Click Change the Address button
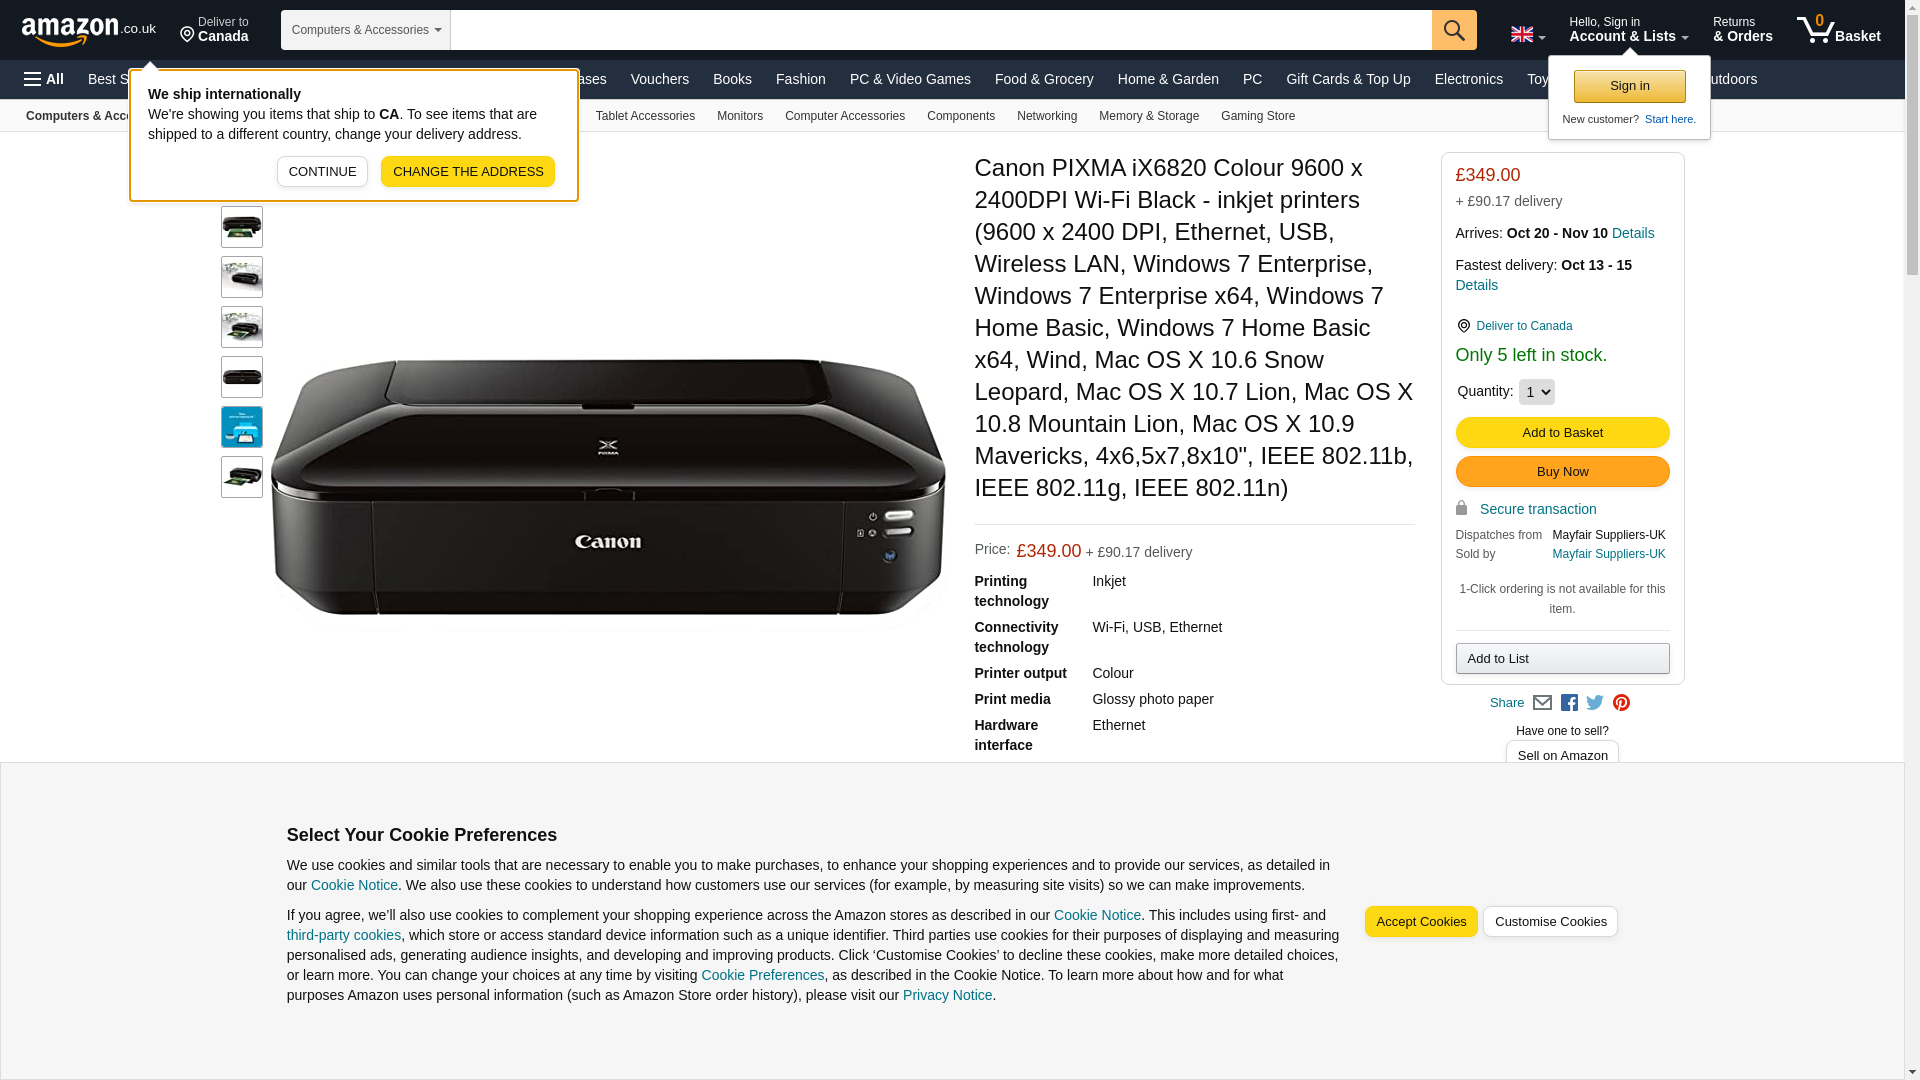This screenshot has width=1920, height=1080. [x=468, y=172]
